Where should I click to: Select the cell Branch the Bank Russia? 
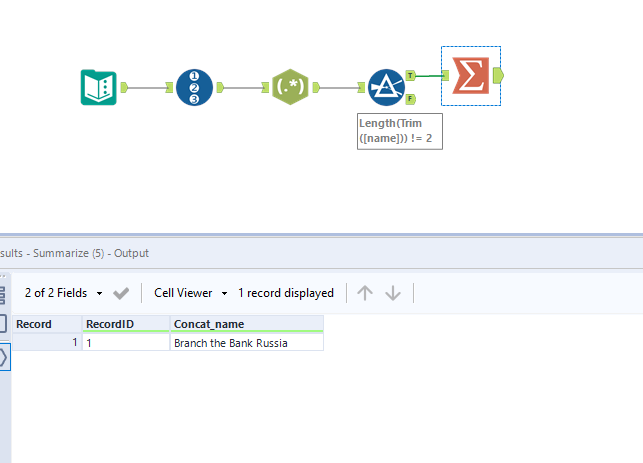pos(247,343)
